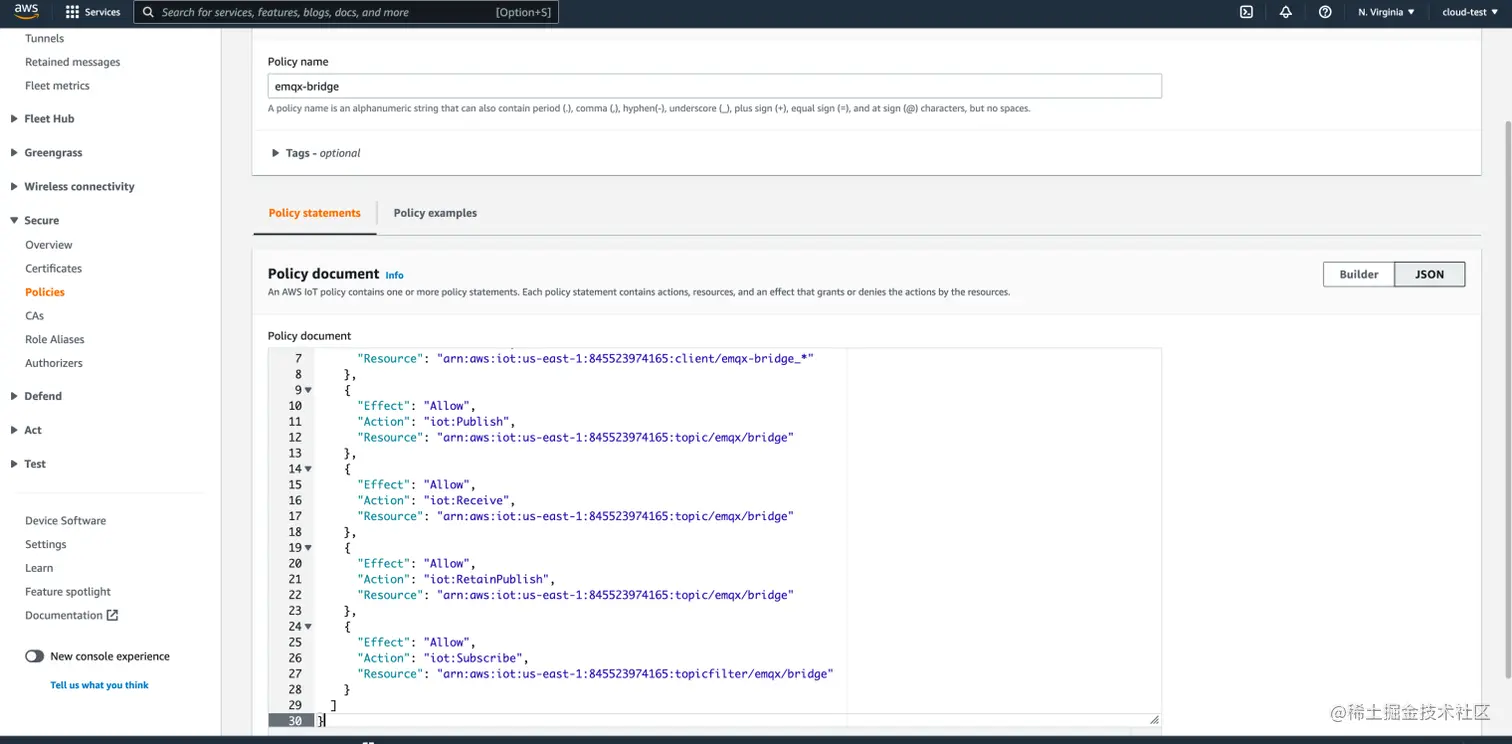Select Policies in the sidebar
Image resolution: width=1512 pixels, height=744 pixels.
[45, 292]
